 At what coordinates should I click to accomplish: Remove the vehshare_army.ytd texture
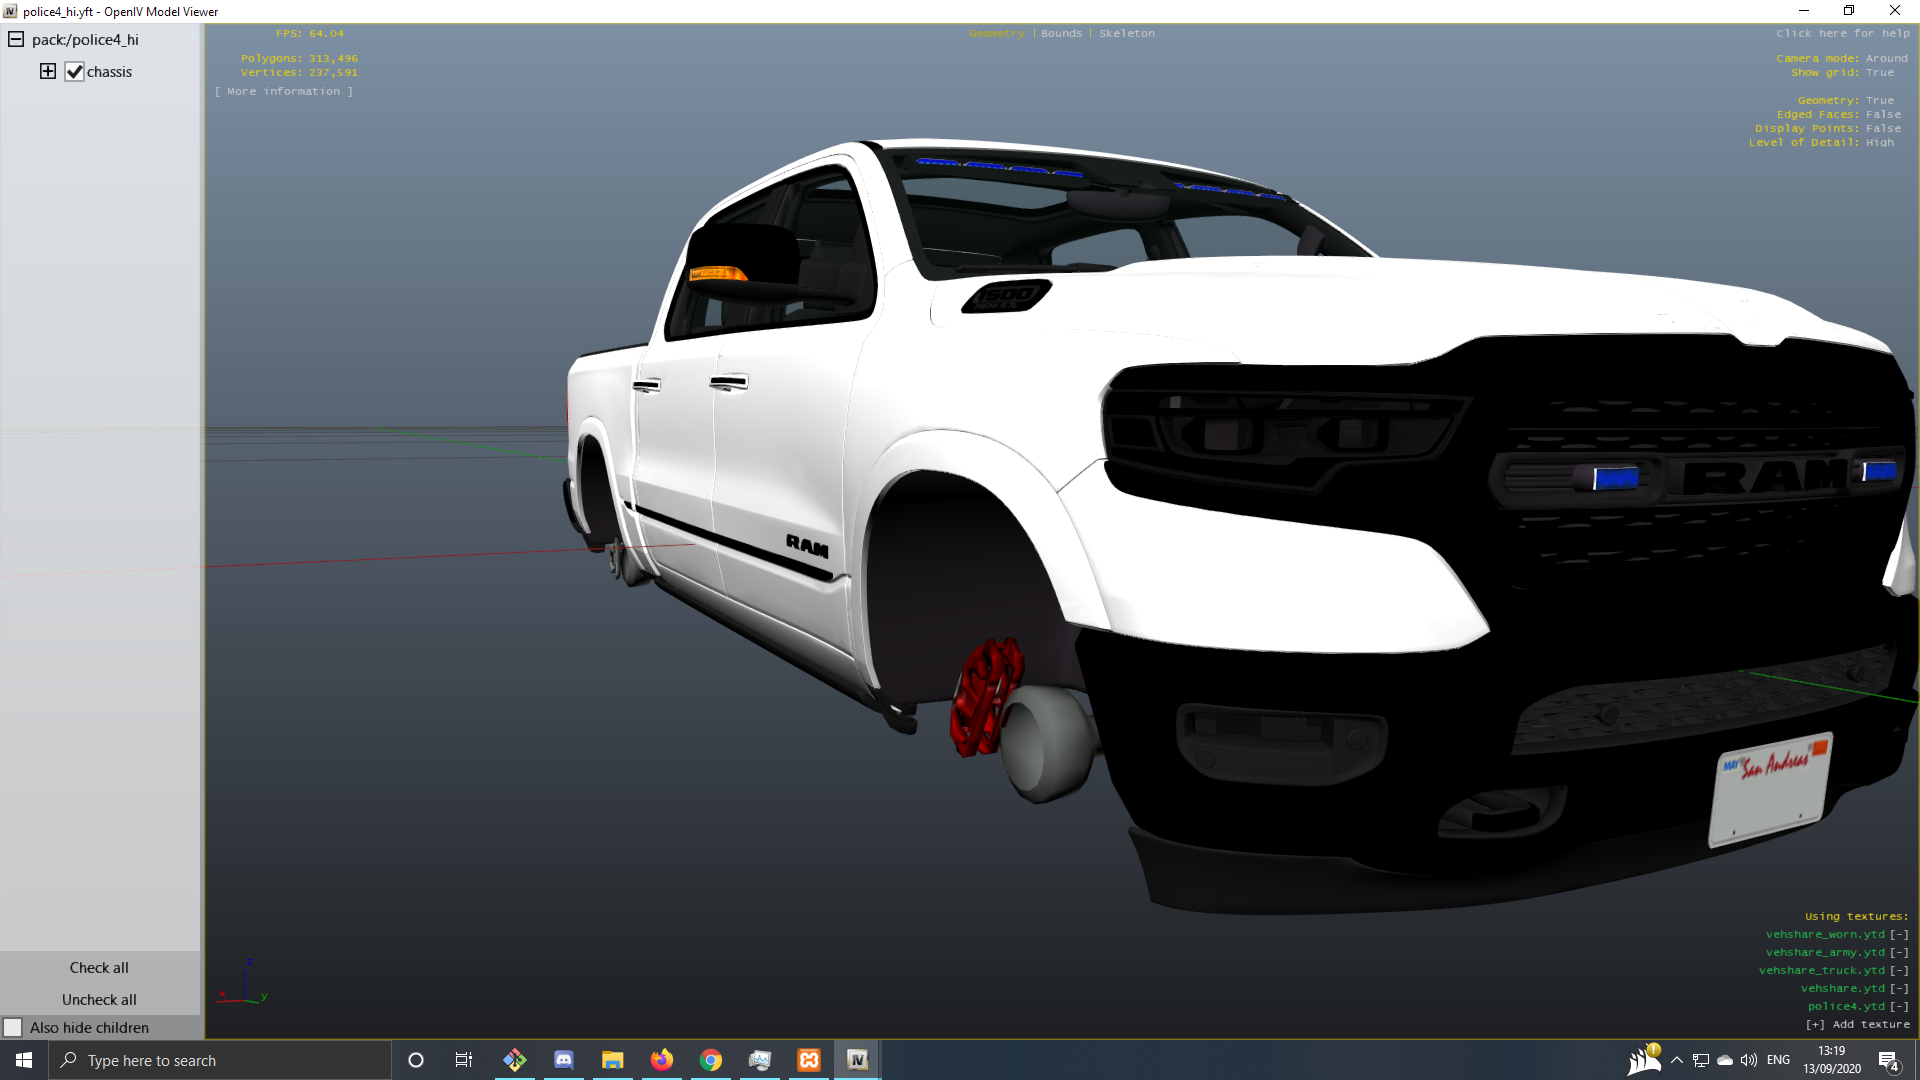point(1899,953)
